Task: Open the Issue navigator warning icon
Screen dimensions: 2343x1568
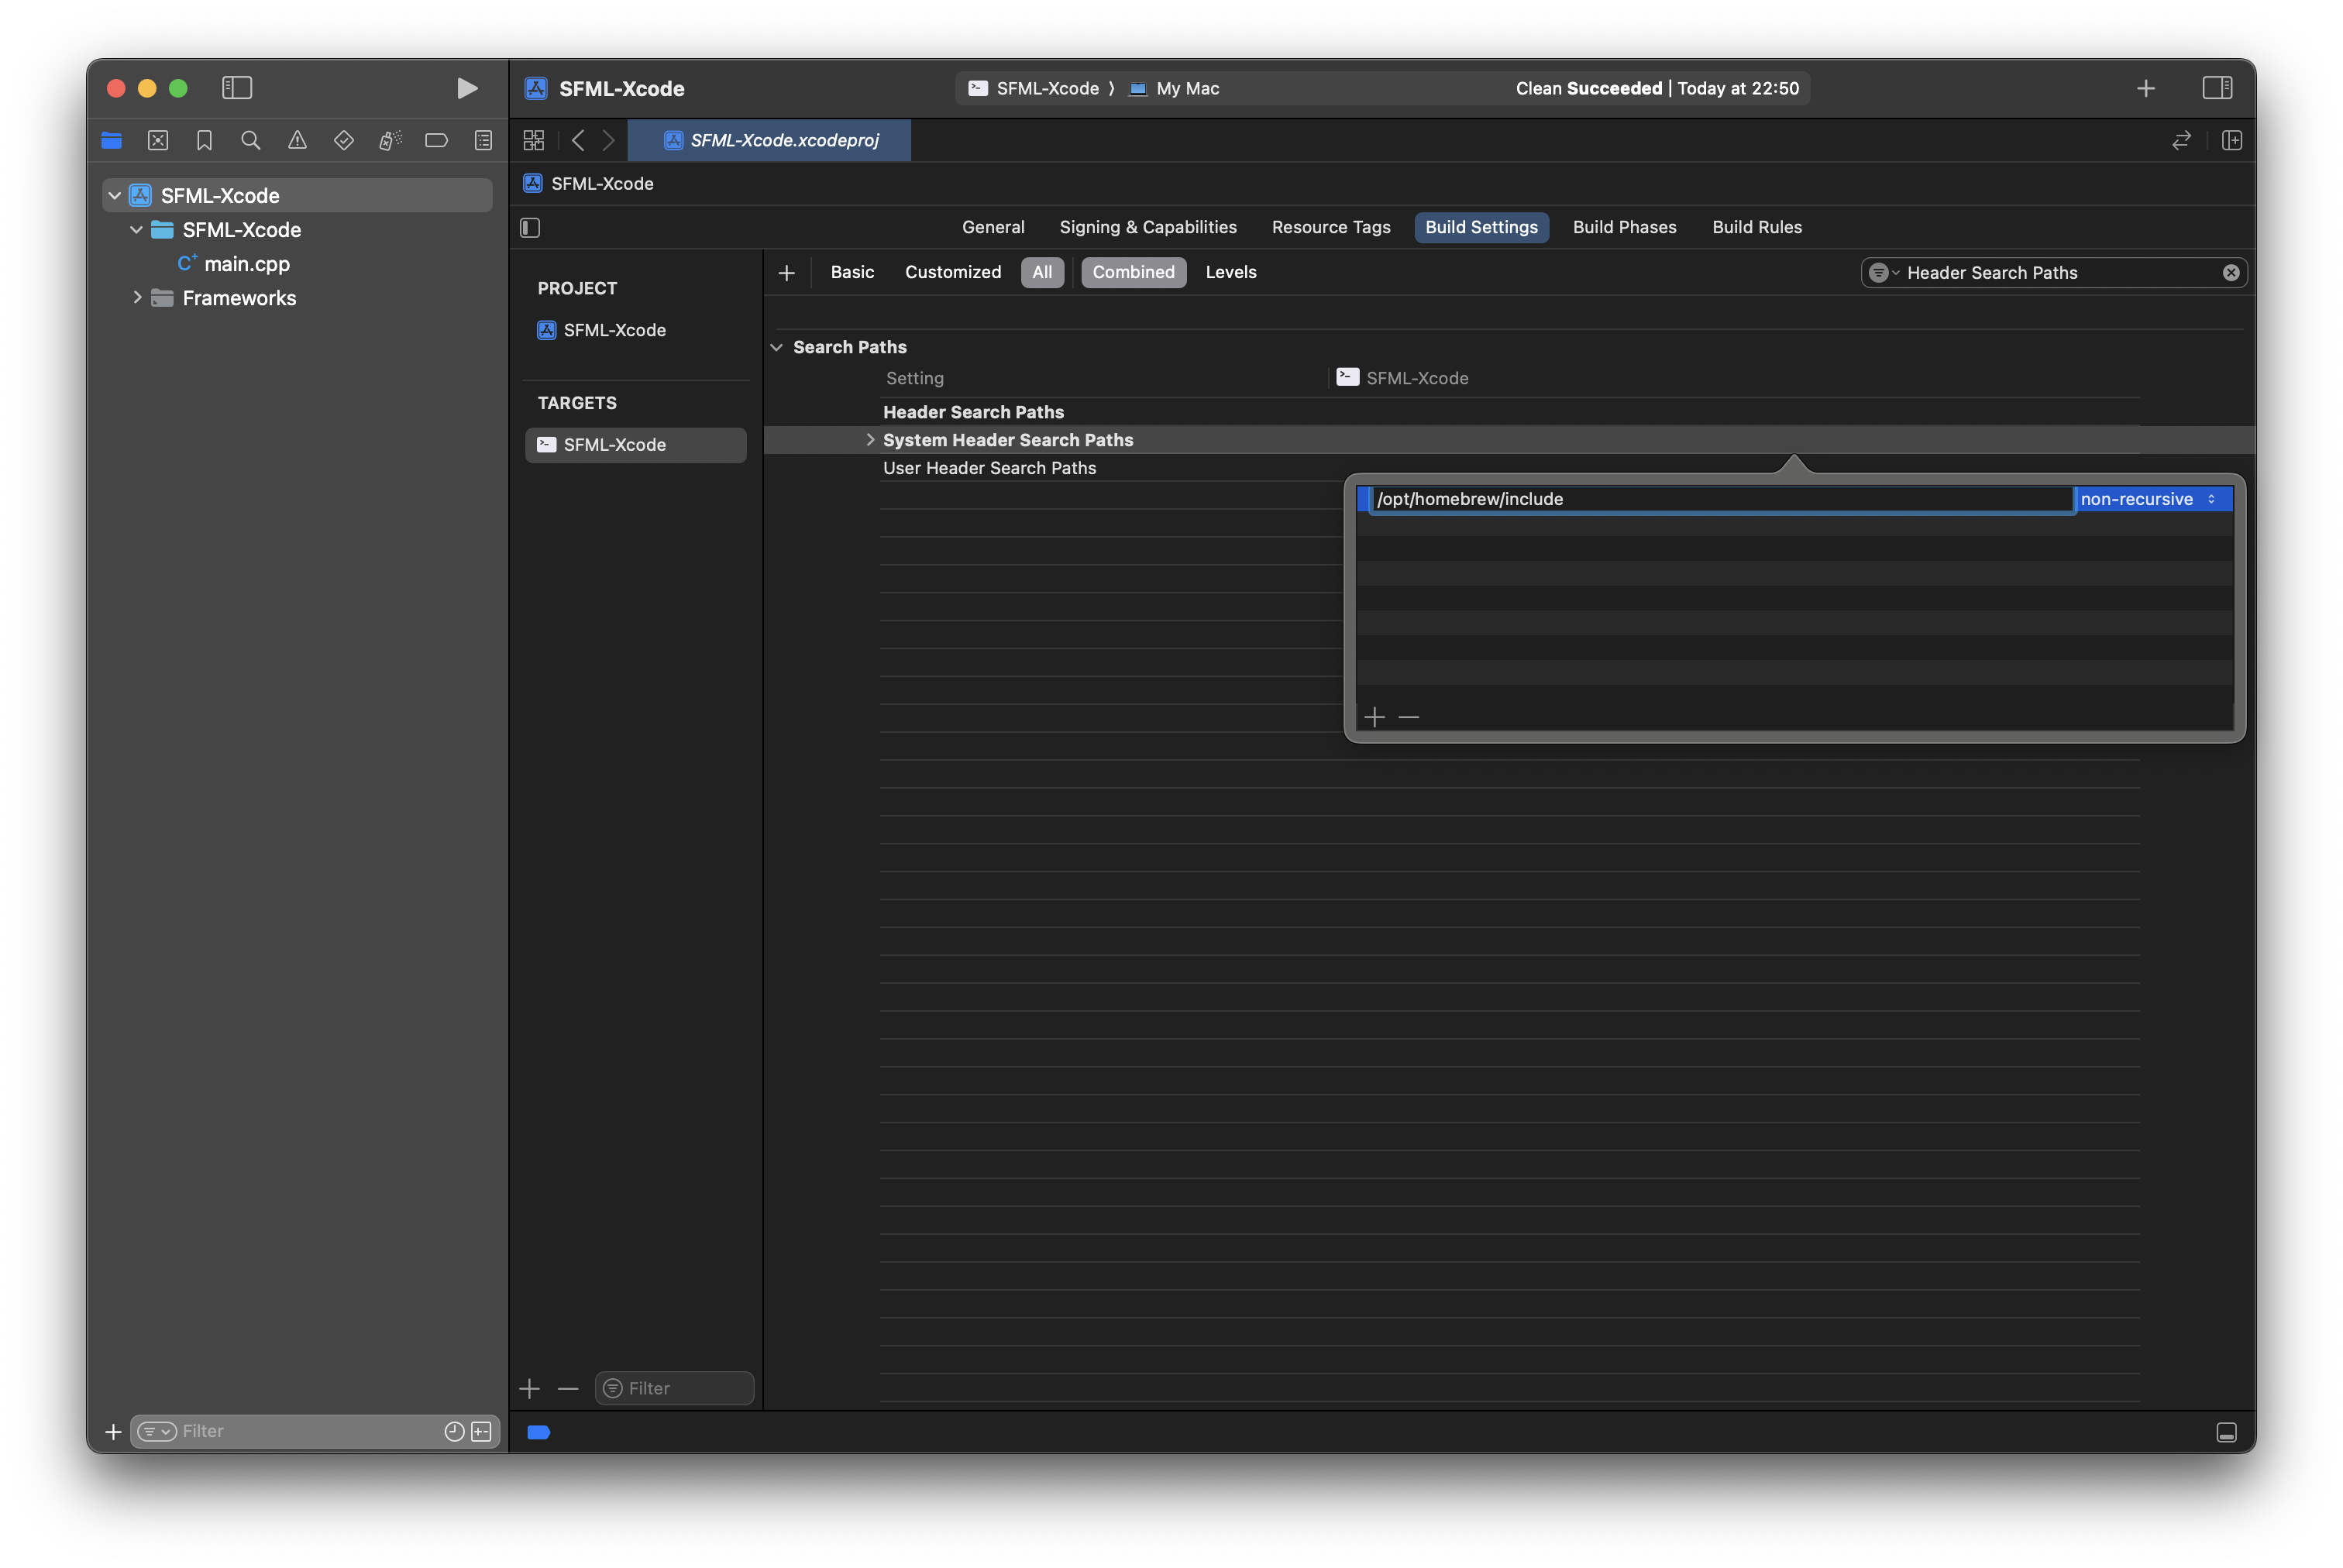Action: point(297,140)
